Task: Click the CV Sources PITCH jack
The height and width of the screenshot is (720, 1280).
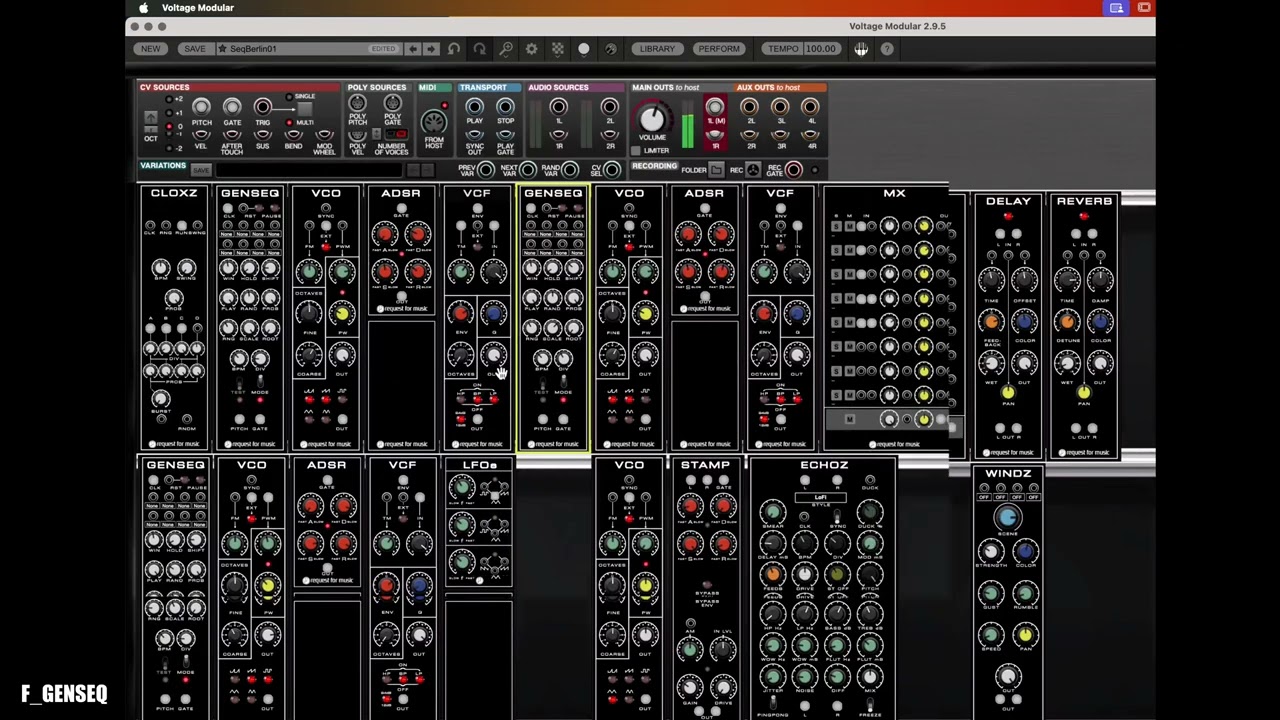Action: (201, 108)
